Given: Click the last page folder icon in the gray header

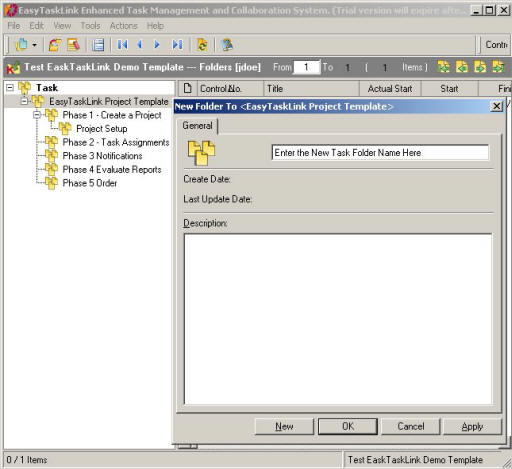Looking at the screenshot, I should (x=499, y=67).
